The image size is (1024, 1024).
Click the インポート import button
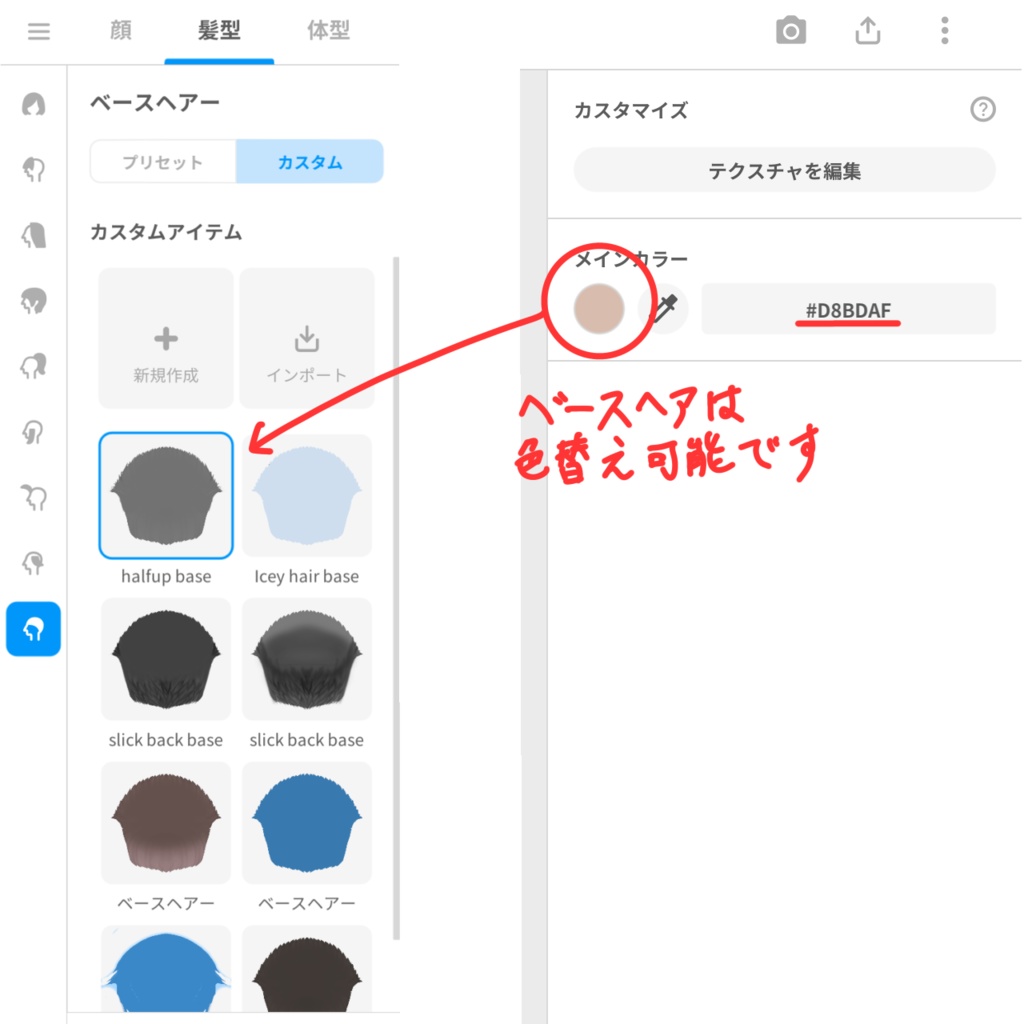[307, 337]
